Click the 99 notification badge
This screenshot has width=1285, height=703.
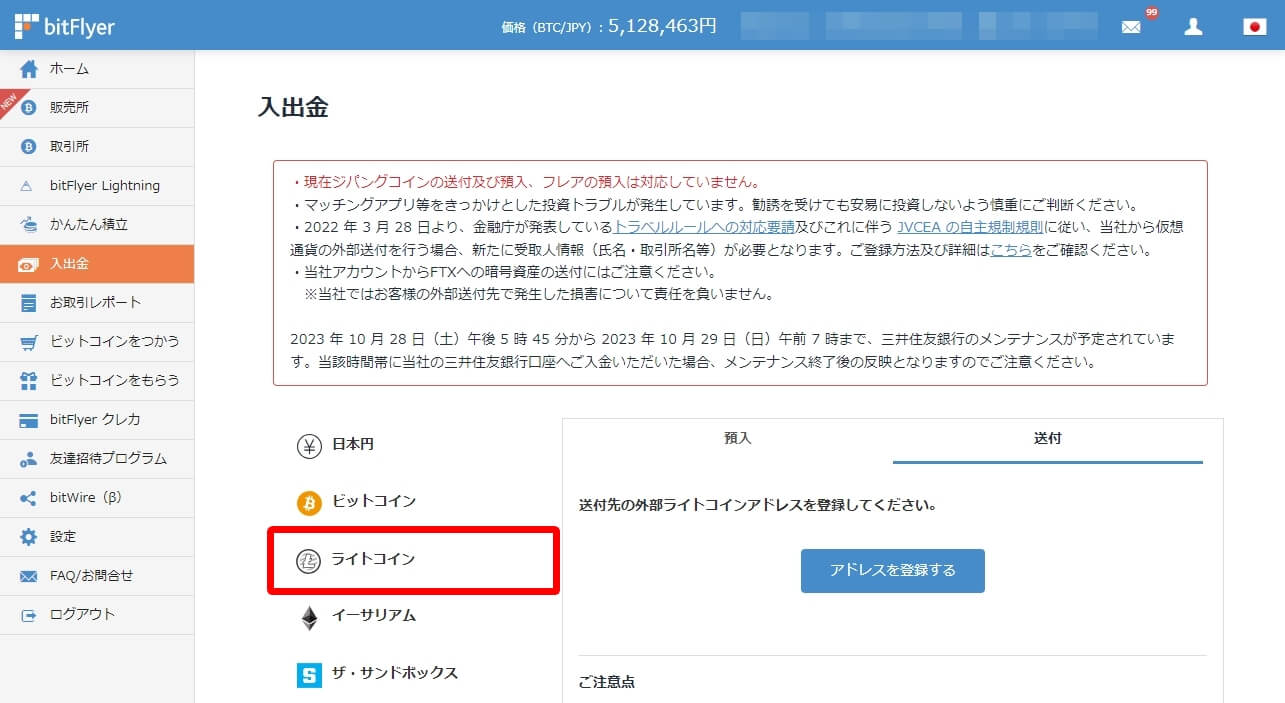coord(1151,13)
